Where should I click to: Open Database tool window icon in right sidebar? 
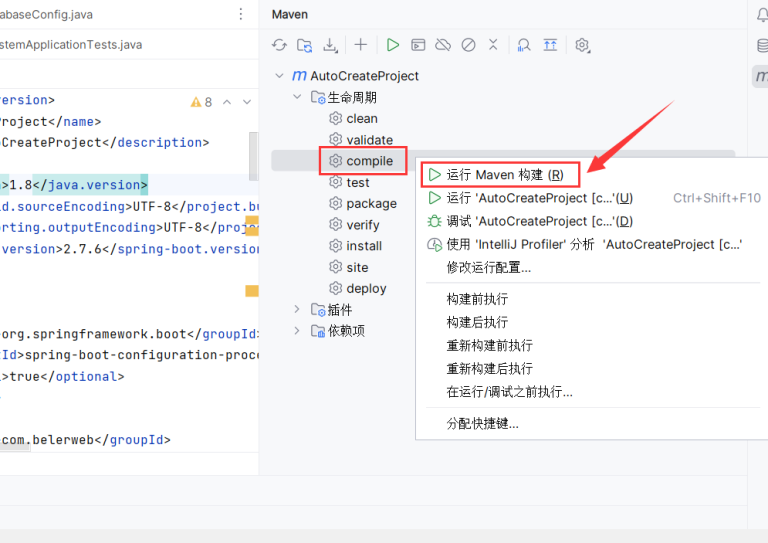[x=763, y=46]
